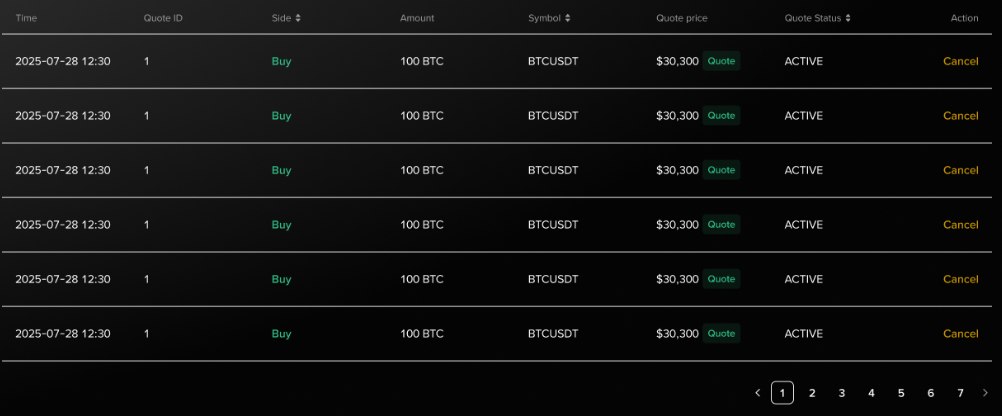This screenshot has height=416, width=1002.
Task: Click Cancel on the last row
Action: coord(960,334)
